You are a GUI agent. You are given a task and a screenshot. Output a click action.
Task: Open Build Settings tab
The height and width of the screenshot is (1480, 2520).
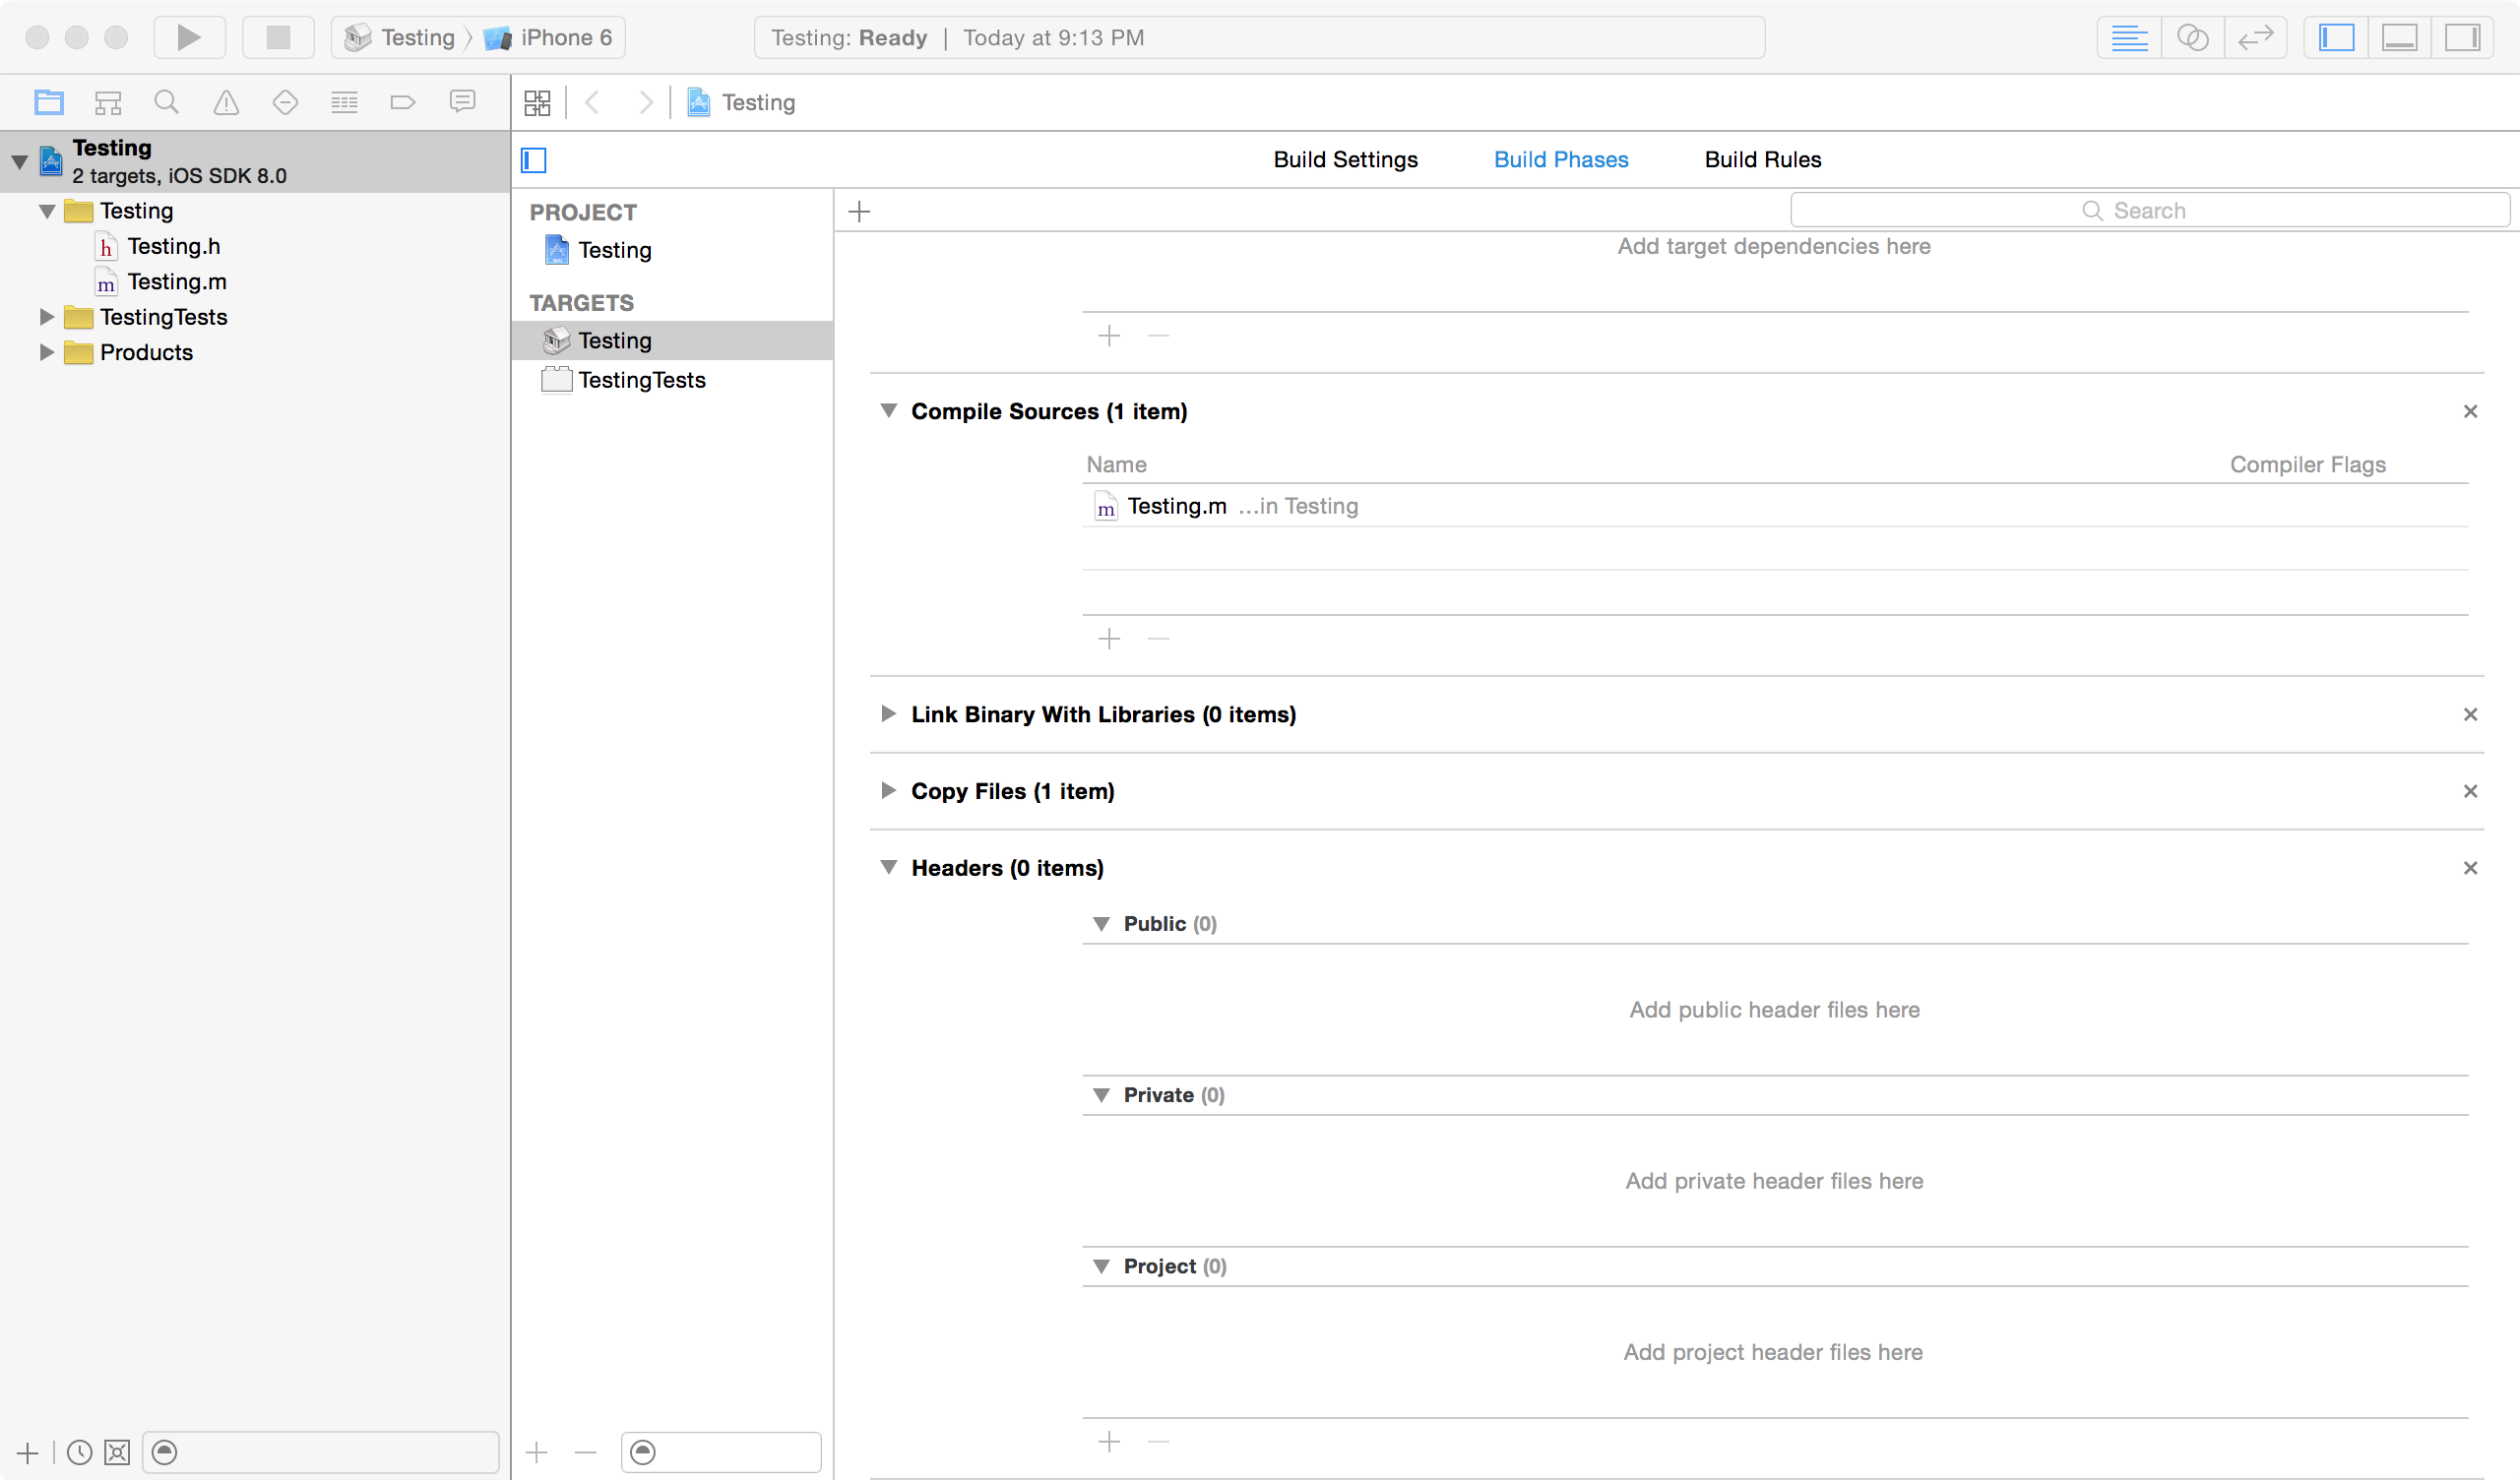point(1345,160)
